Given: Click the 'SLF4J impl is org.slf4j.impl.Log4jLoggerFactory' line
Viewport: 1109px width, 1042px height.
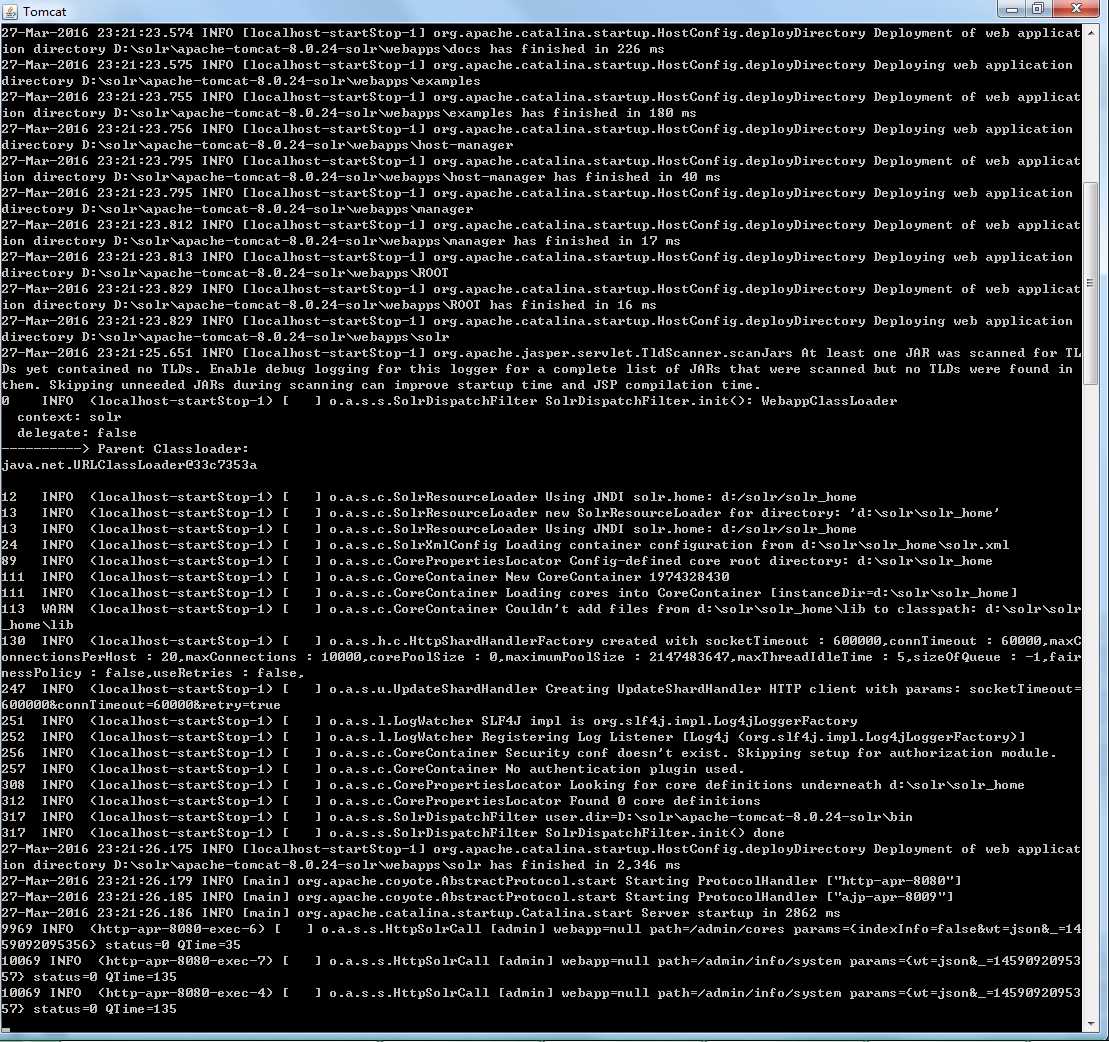Looking at the screenshot, I should 429,721.
